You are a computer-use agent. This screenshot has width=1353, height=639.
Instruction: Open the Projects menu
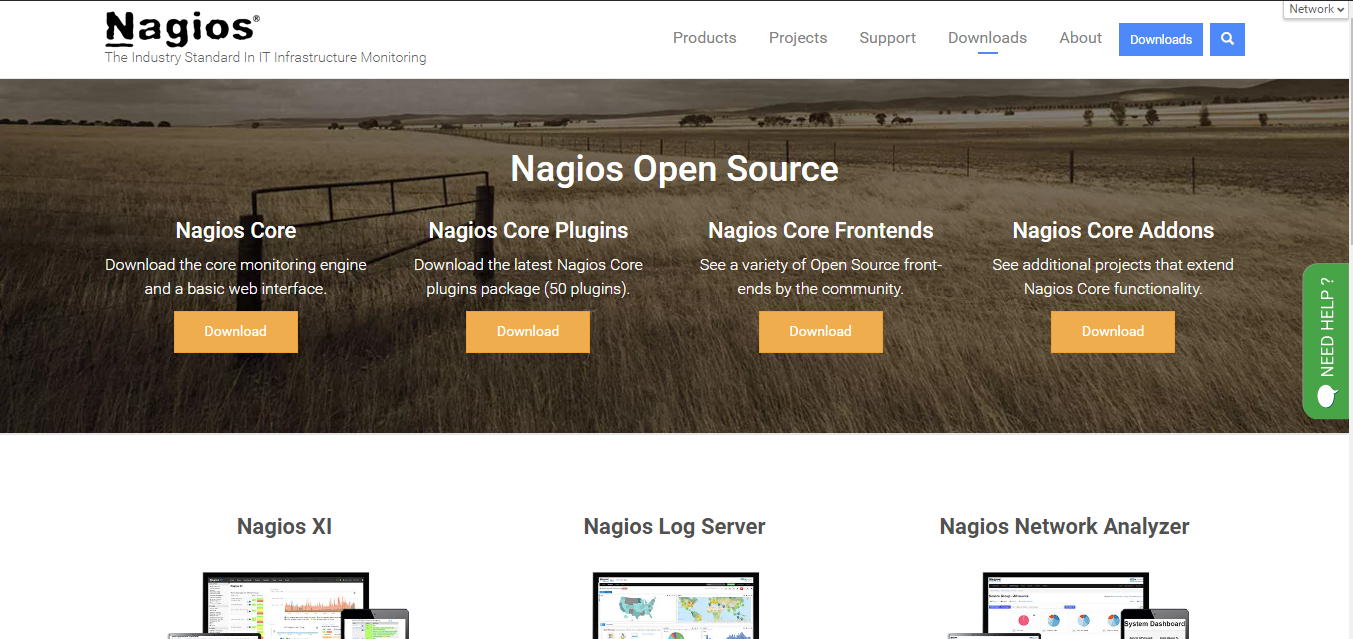798,38
